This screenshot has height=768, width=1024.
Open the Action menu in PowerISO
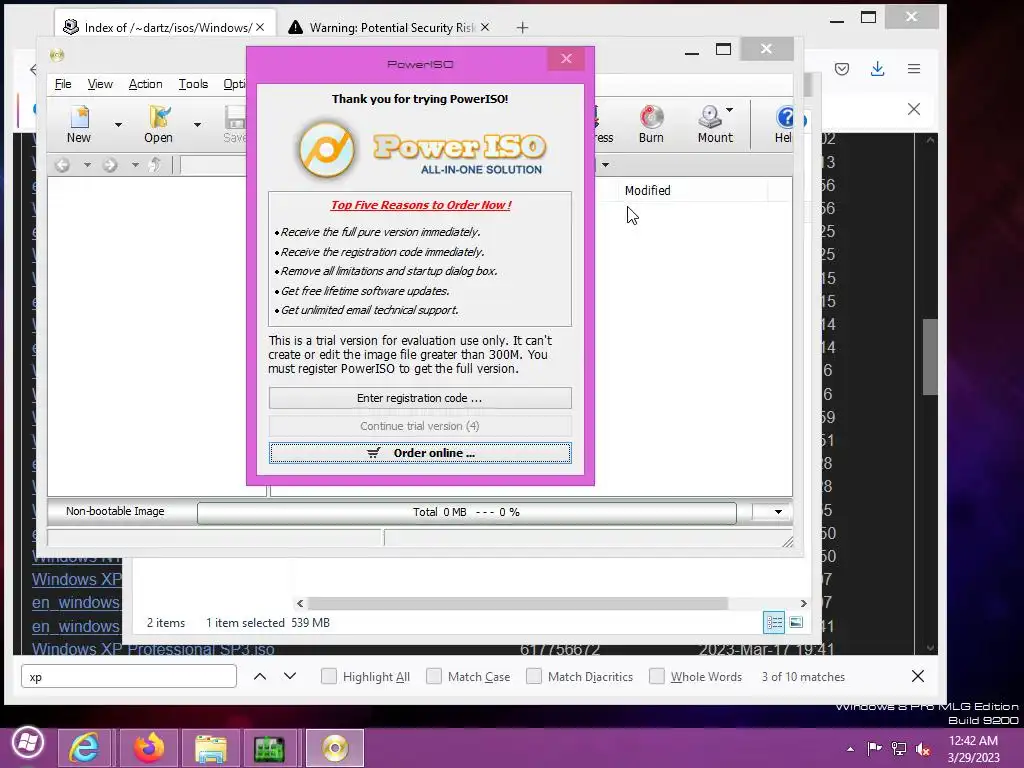pyautogui.click(x=146, y=84)
